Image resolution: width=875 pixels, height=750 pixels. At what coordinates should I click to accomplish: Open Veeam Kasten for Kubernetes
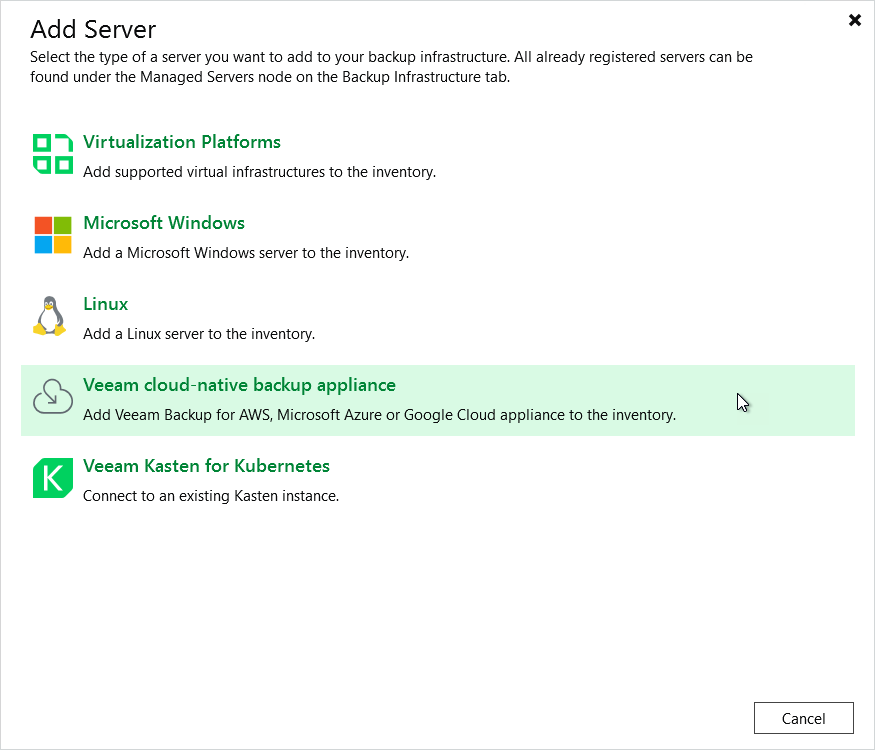206,466
